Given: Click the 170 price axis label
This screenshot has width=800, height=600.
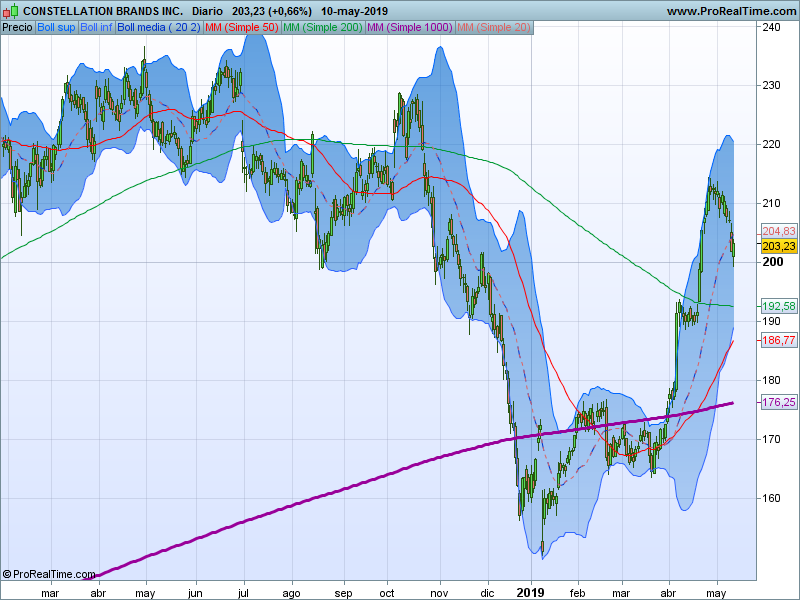Looking at the screenshot, I should coord(771,439).
